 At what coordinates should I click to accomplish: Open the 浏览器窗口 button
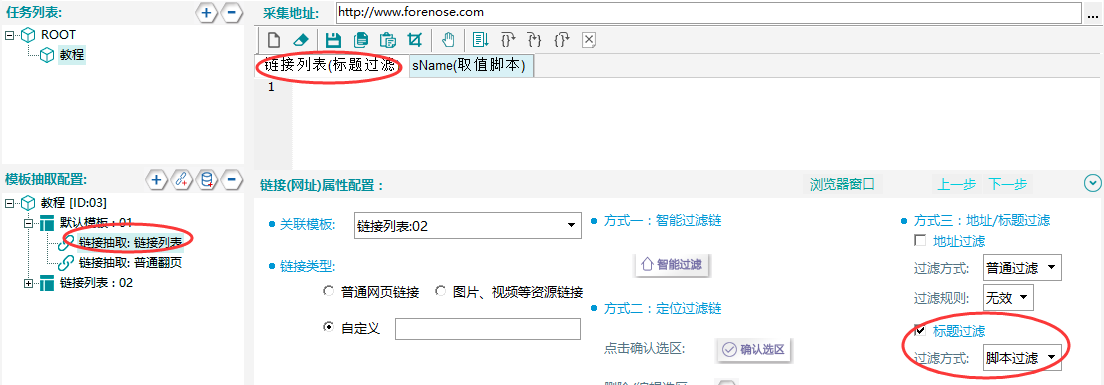842,184
